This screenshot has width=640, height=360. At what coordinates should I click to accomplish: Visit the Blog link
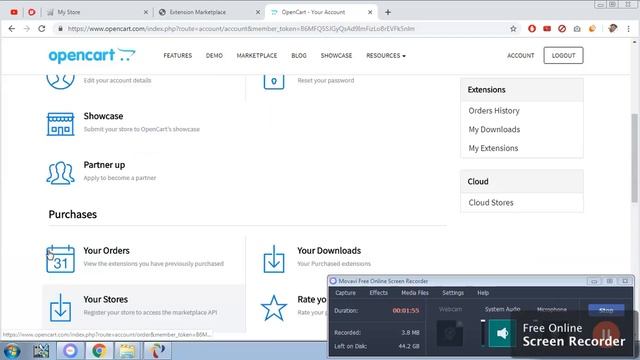299,56
